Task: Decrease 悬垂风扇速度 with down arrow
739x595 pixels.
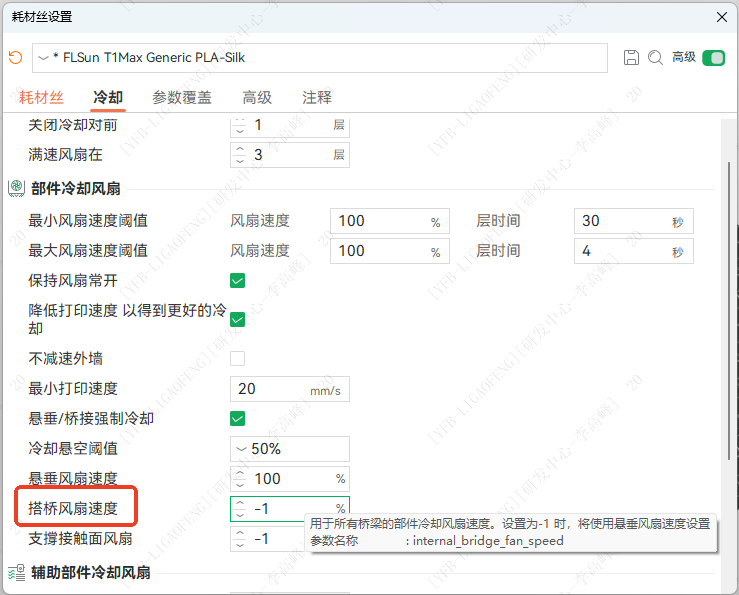Action: [240, 484]
